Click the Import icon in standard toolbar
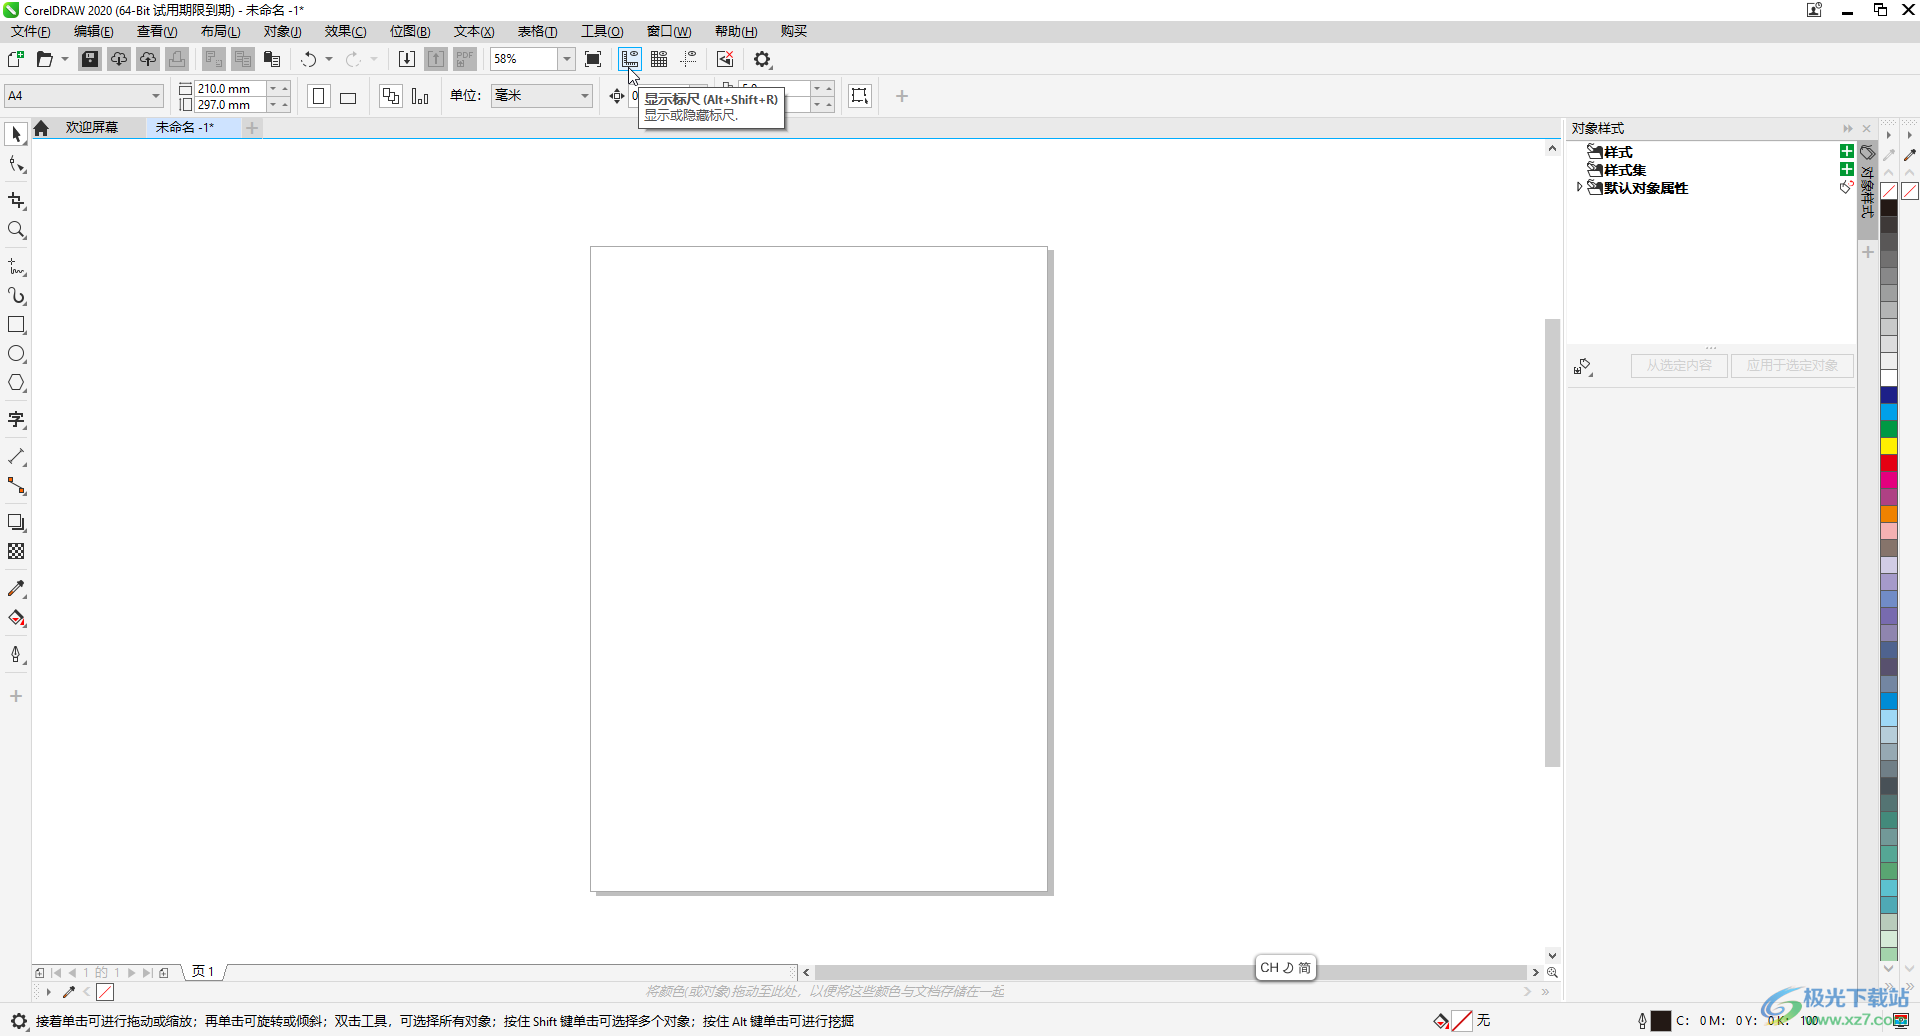Screen dimensions: 1920x1036 tap(406, 60)
